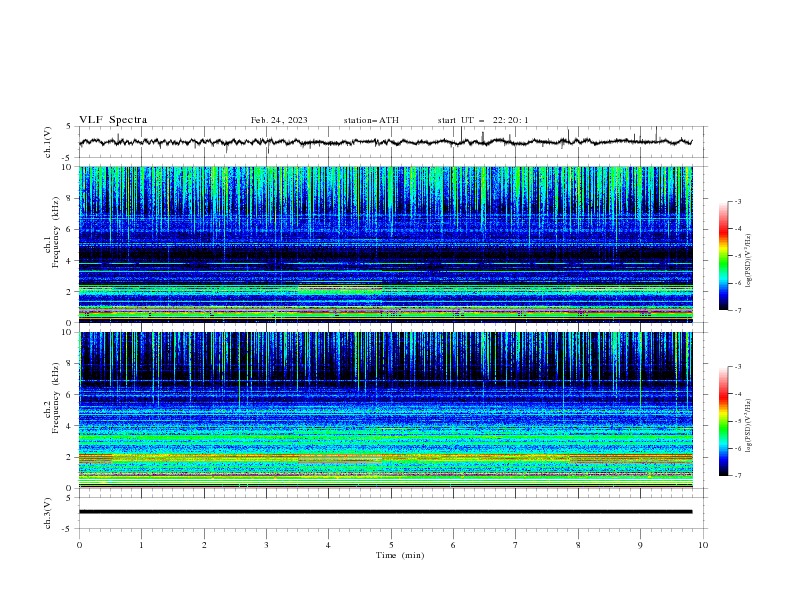Click the "5" volt tick on ch.1(V) axis
This screenshot has height=612, width=792.
pyautogui.click(x=69, y=127)
